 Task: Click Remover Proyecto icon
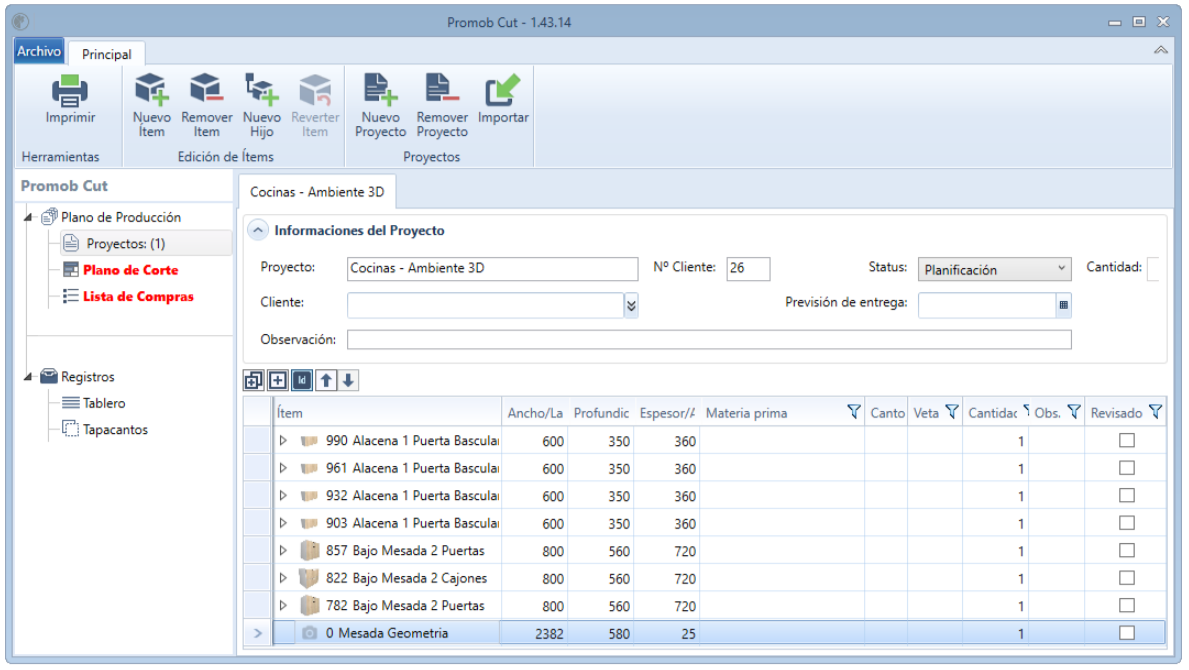(441, 89)
